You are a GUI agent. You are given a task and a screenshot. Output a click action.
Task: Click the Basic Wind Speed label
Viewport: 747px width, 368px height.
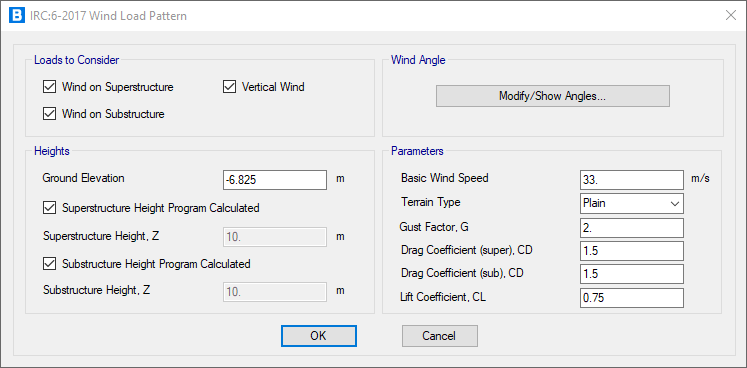pos(445,178)
